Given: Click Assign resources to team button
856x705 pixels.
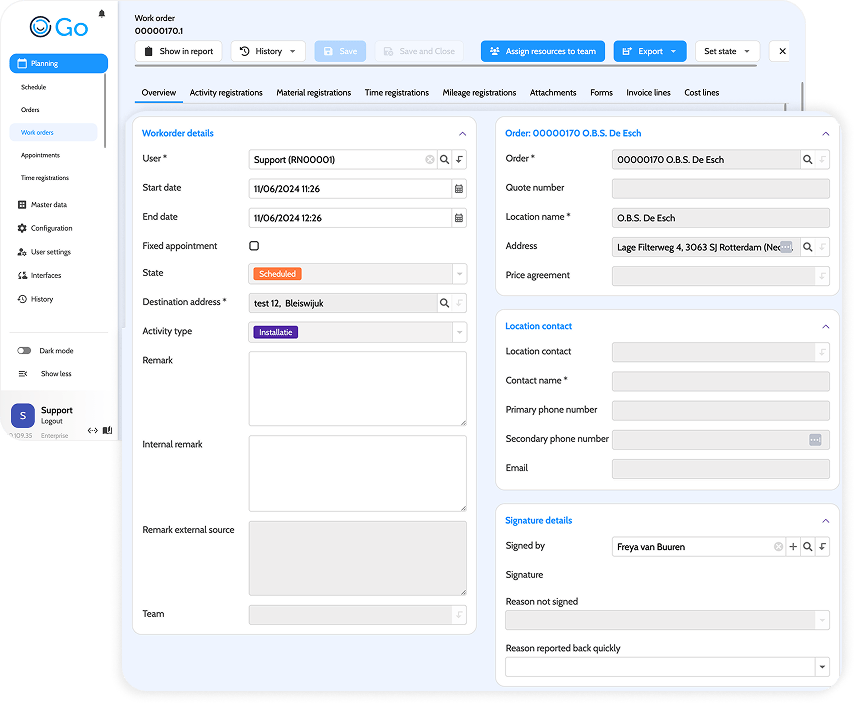Looking at the screenshot, I should click(543, 51).
